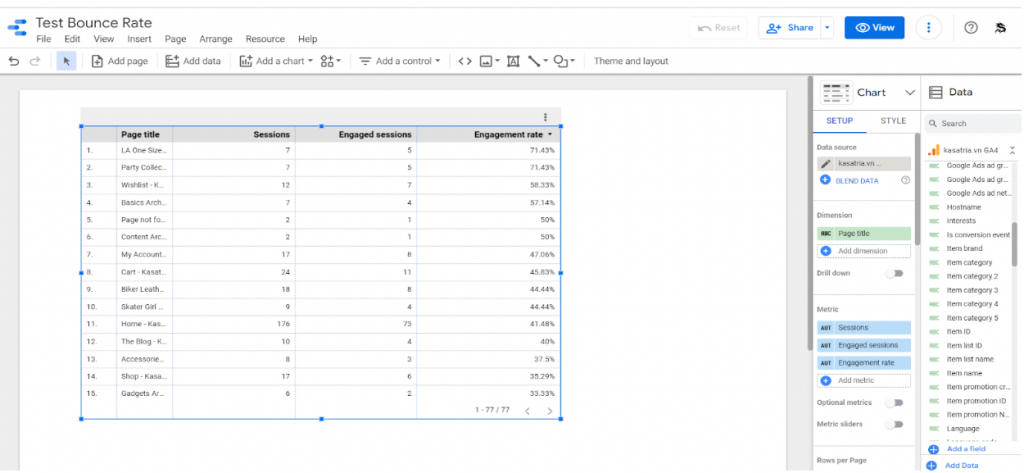1024x473 pixels.
Task: Click the Search field in the Data panel
Action: pyautogui.click(x=973, y=123)
